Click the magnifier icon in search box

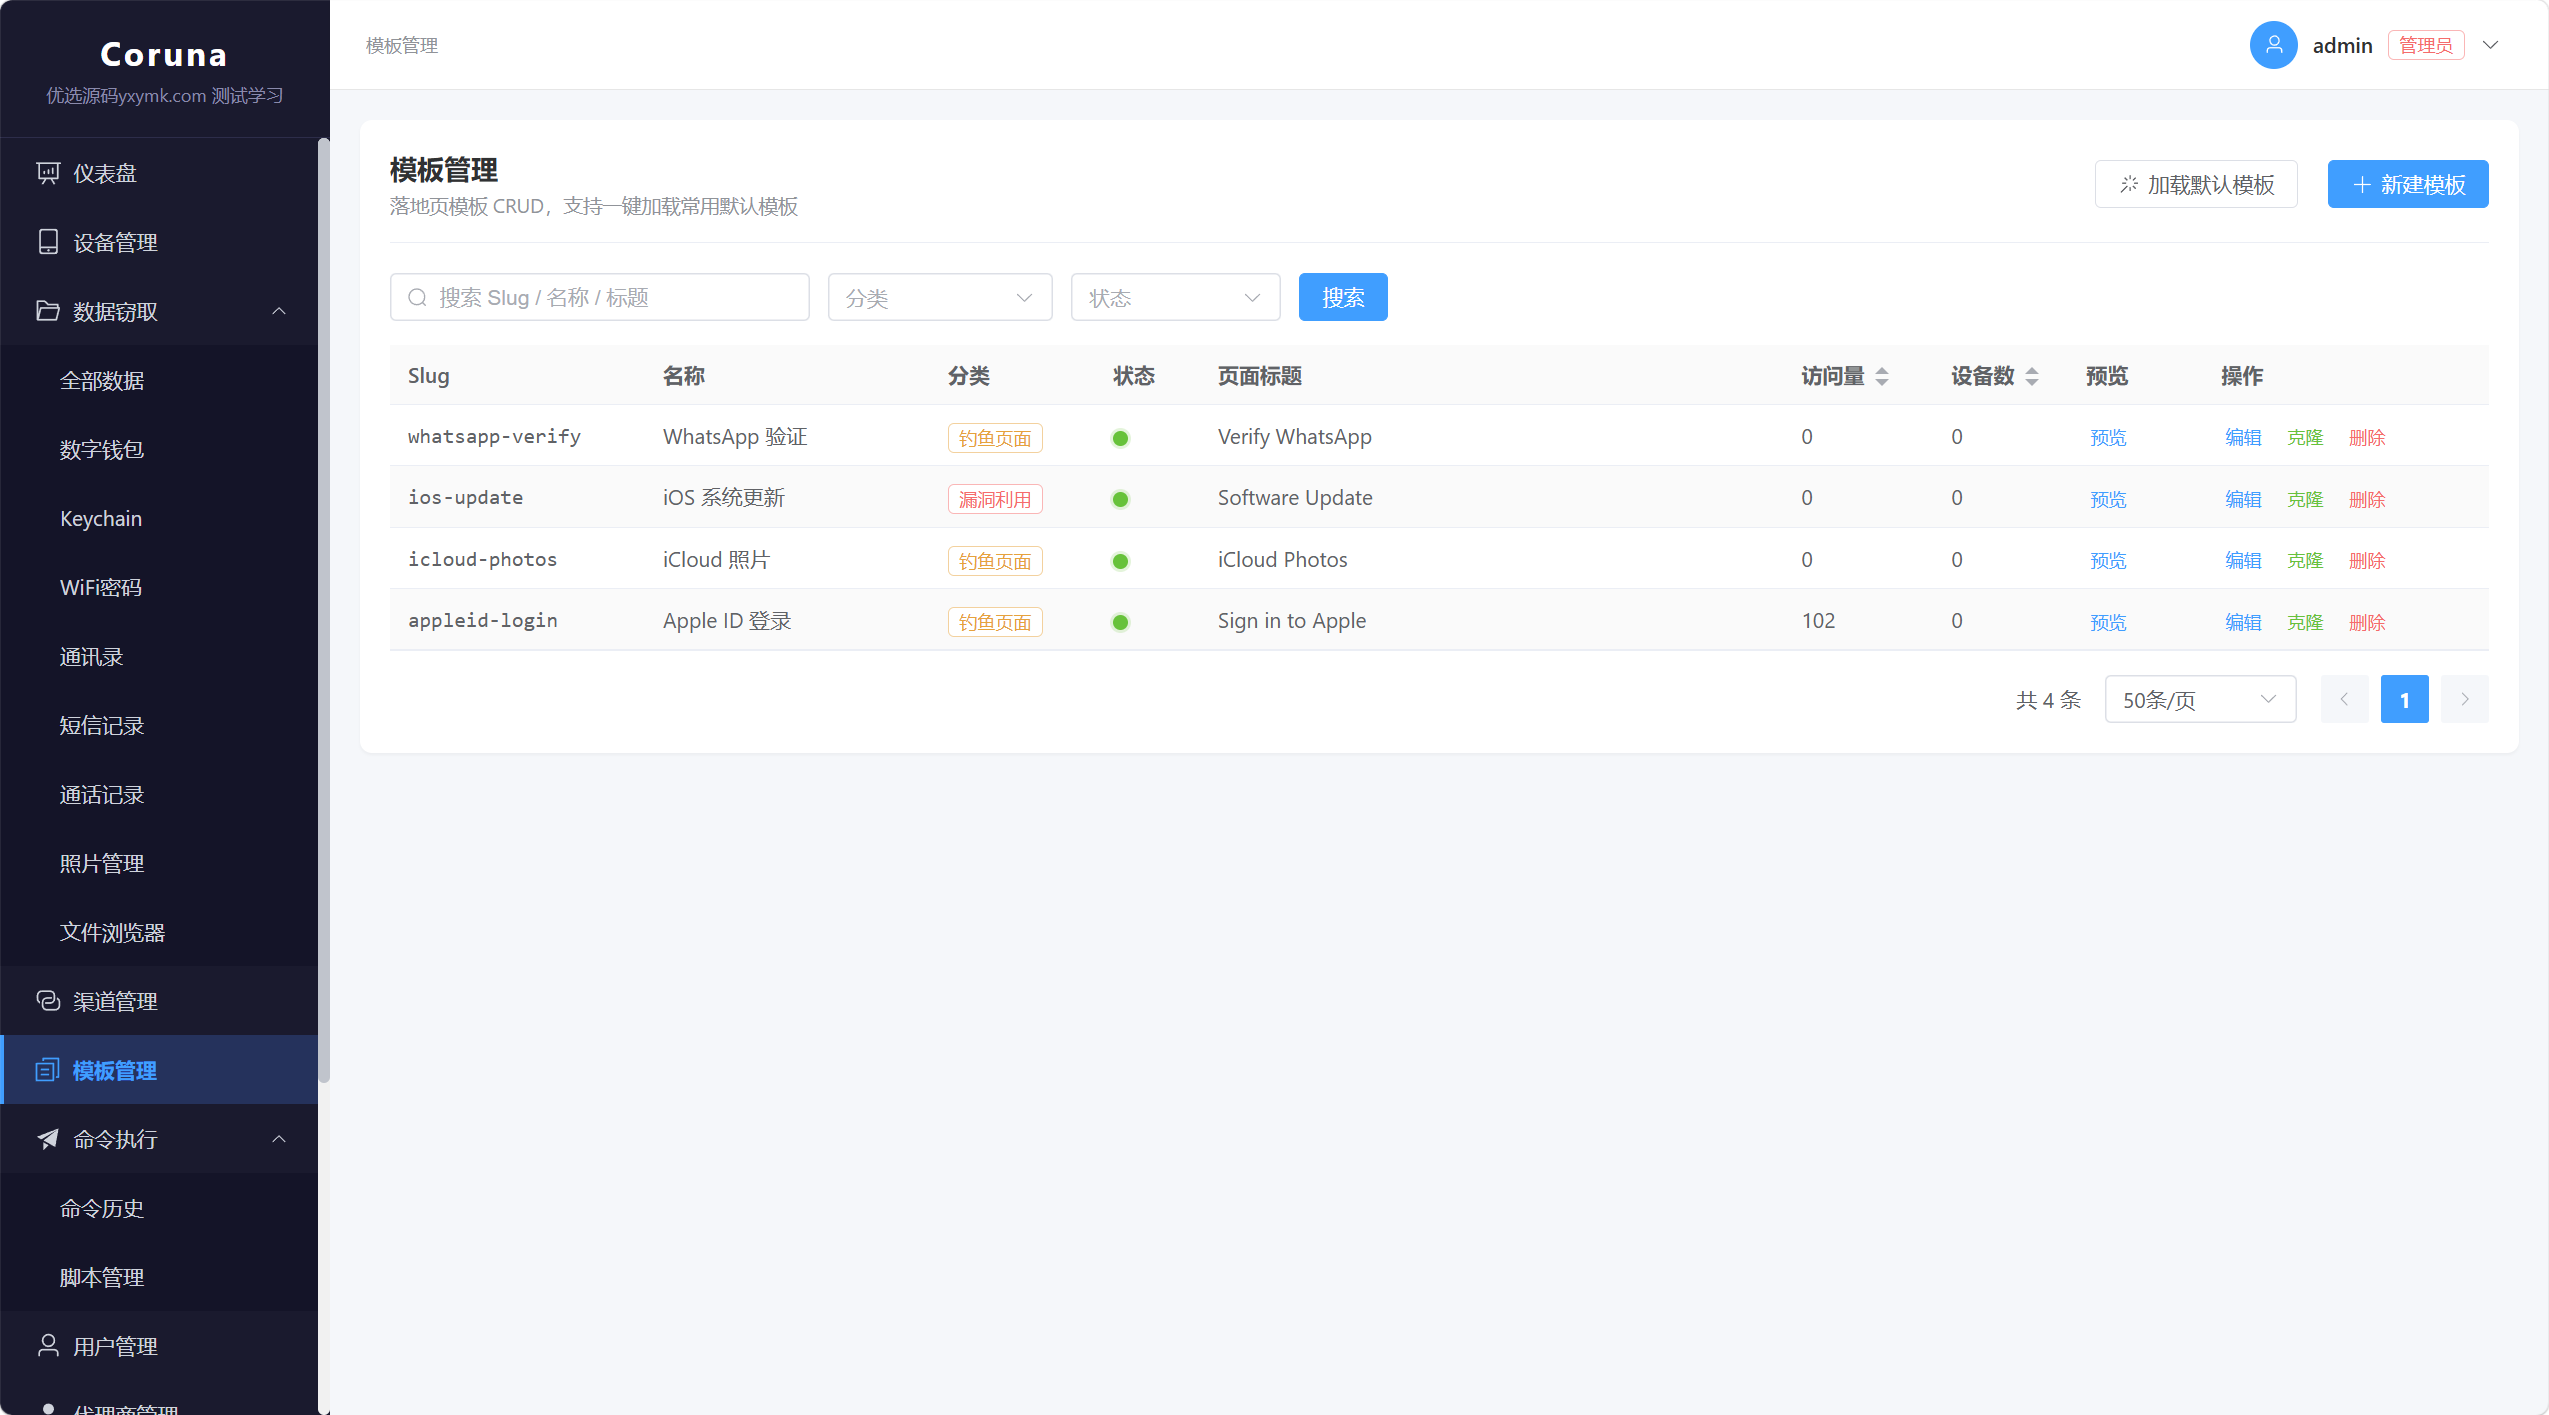coord(418,298)
